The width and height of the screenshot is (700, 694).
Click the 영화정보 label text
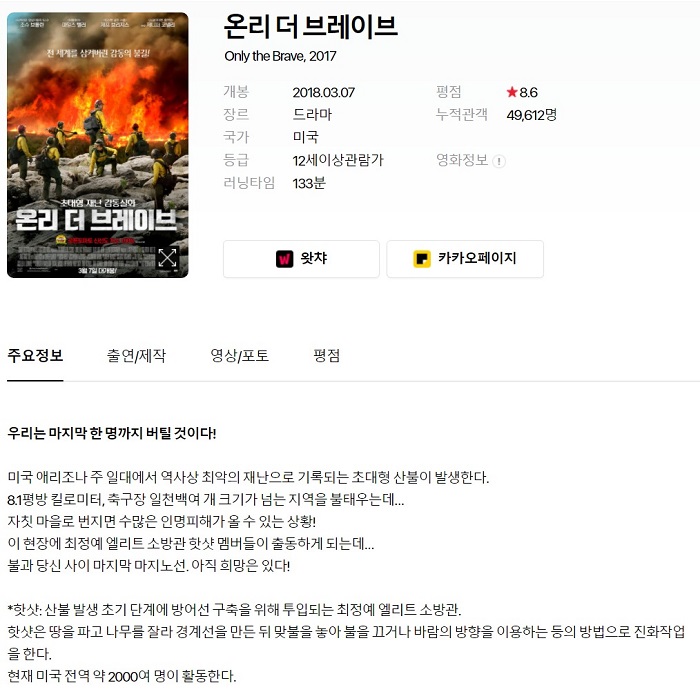coord(462,160)
